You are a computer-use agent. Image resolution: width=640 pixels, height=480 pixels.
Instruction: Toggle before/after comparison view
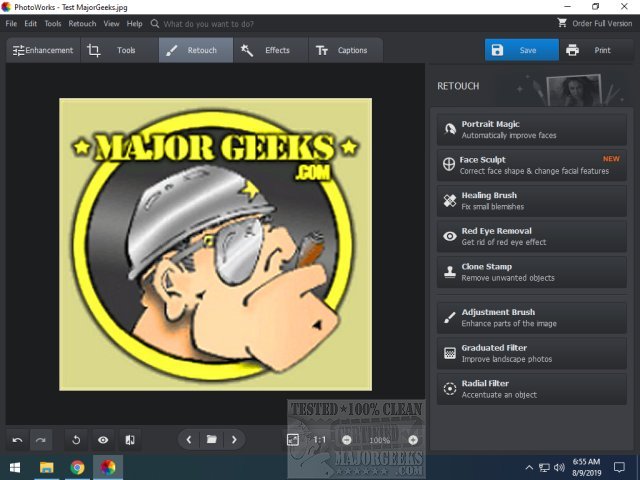[130, 439]
